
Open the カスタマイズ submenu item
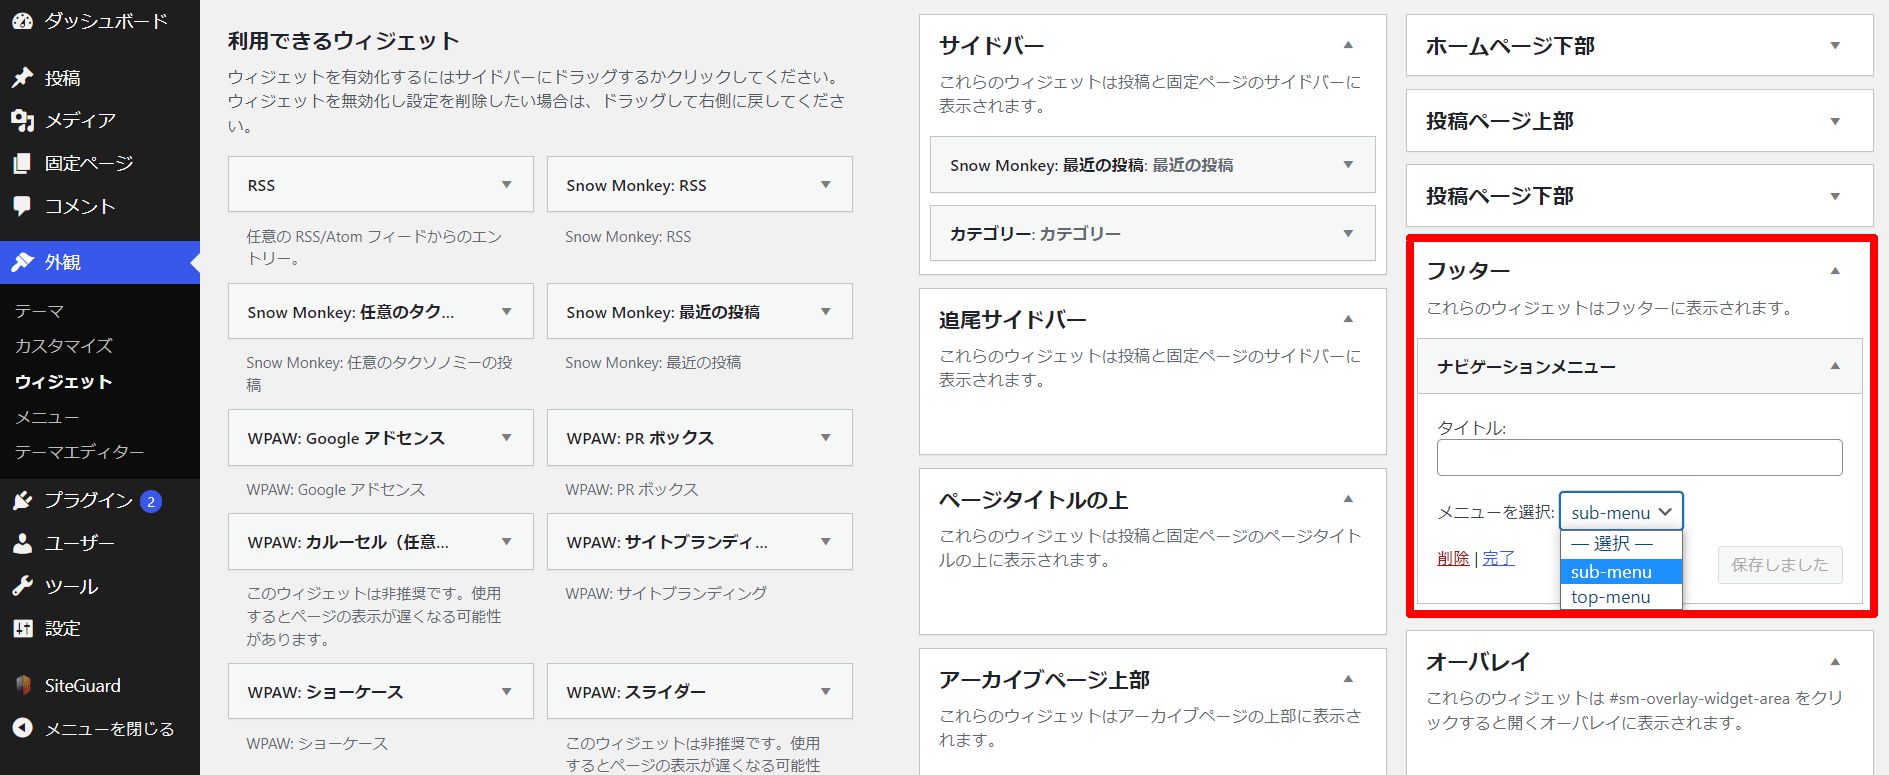click(x=64, y=346)
